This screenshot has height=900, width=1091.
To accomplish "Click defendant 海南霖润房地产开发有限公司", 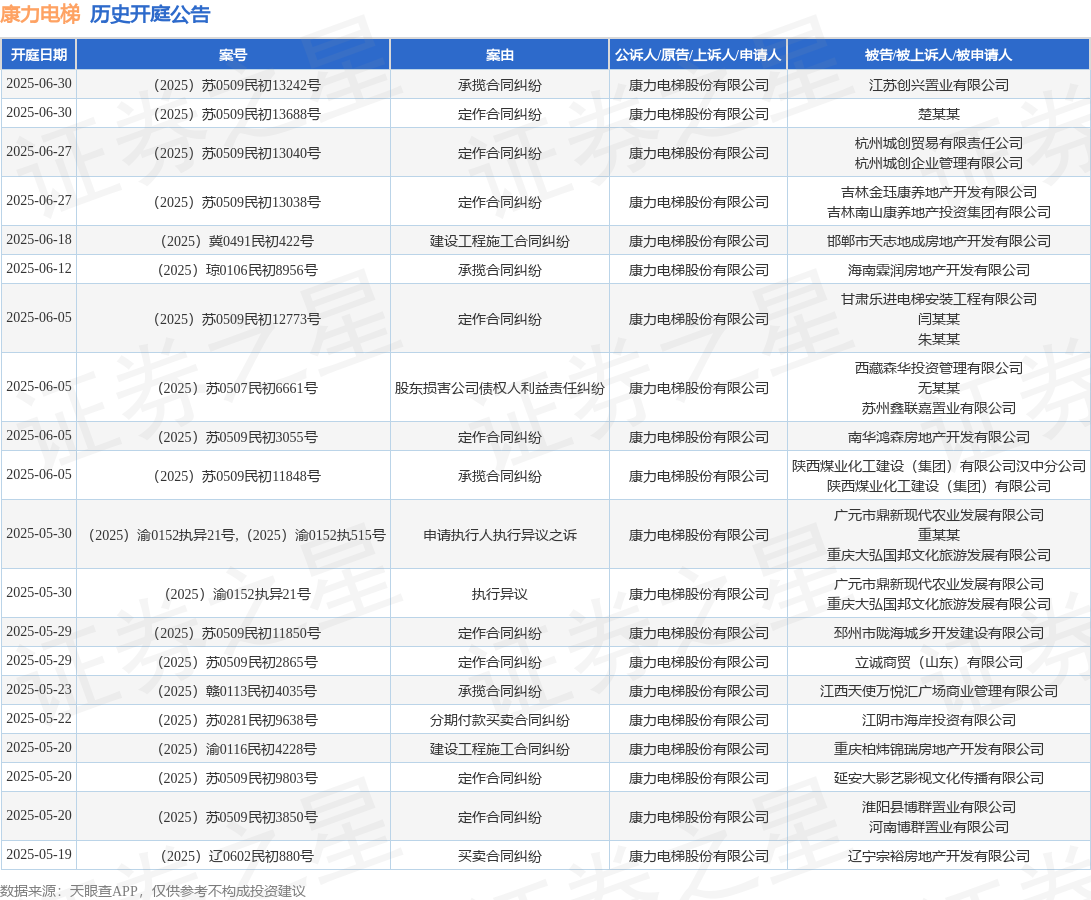I will point(939,270).
